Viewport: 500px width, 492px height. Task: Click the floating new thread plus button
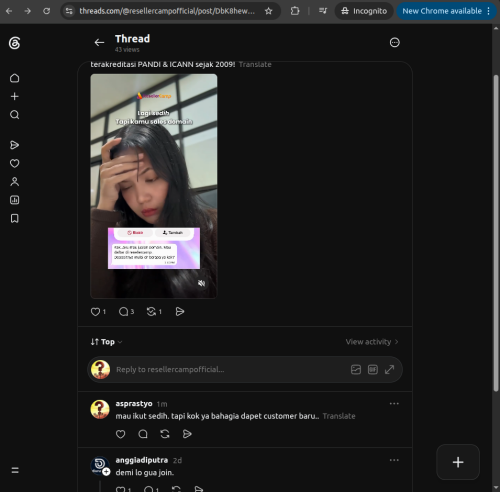[458, 462]
